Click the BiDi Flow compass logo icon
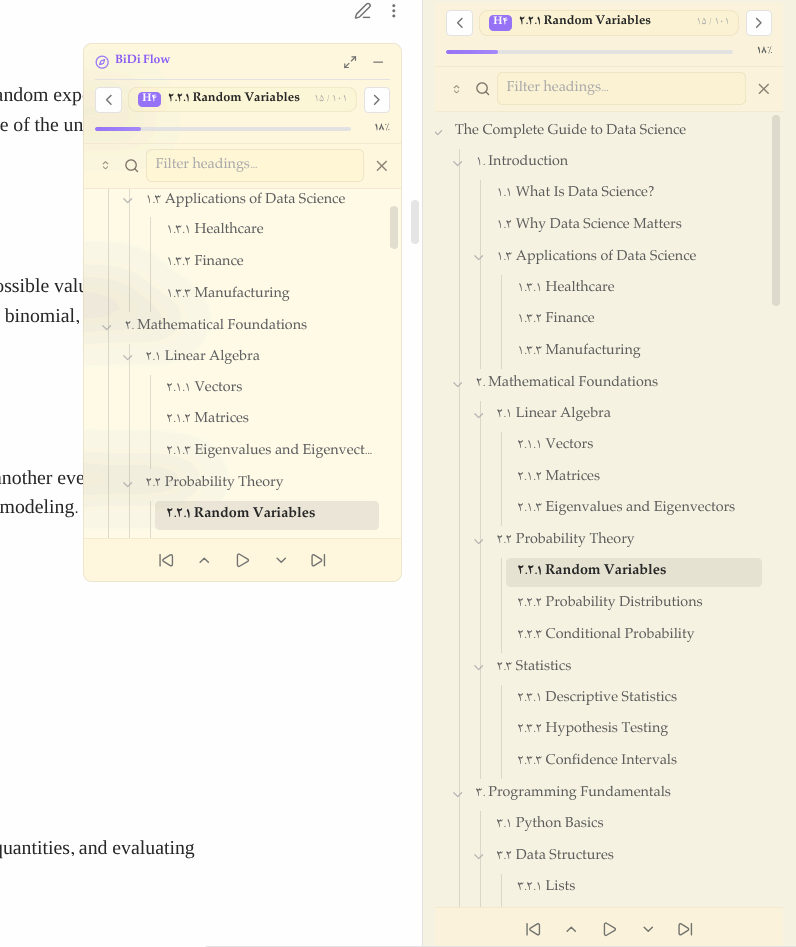Image resolution: width=796 pixels, height=947 pixels. (102, 61)
